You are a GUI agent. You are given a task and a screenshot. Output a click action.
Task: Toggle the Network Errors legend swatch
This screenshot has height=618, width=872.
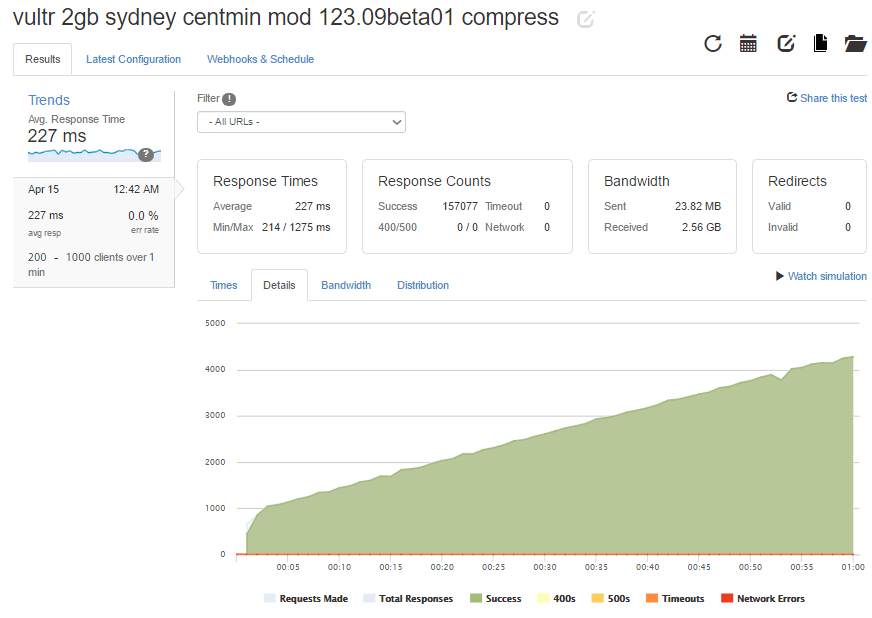tap(727, 599)
